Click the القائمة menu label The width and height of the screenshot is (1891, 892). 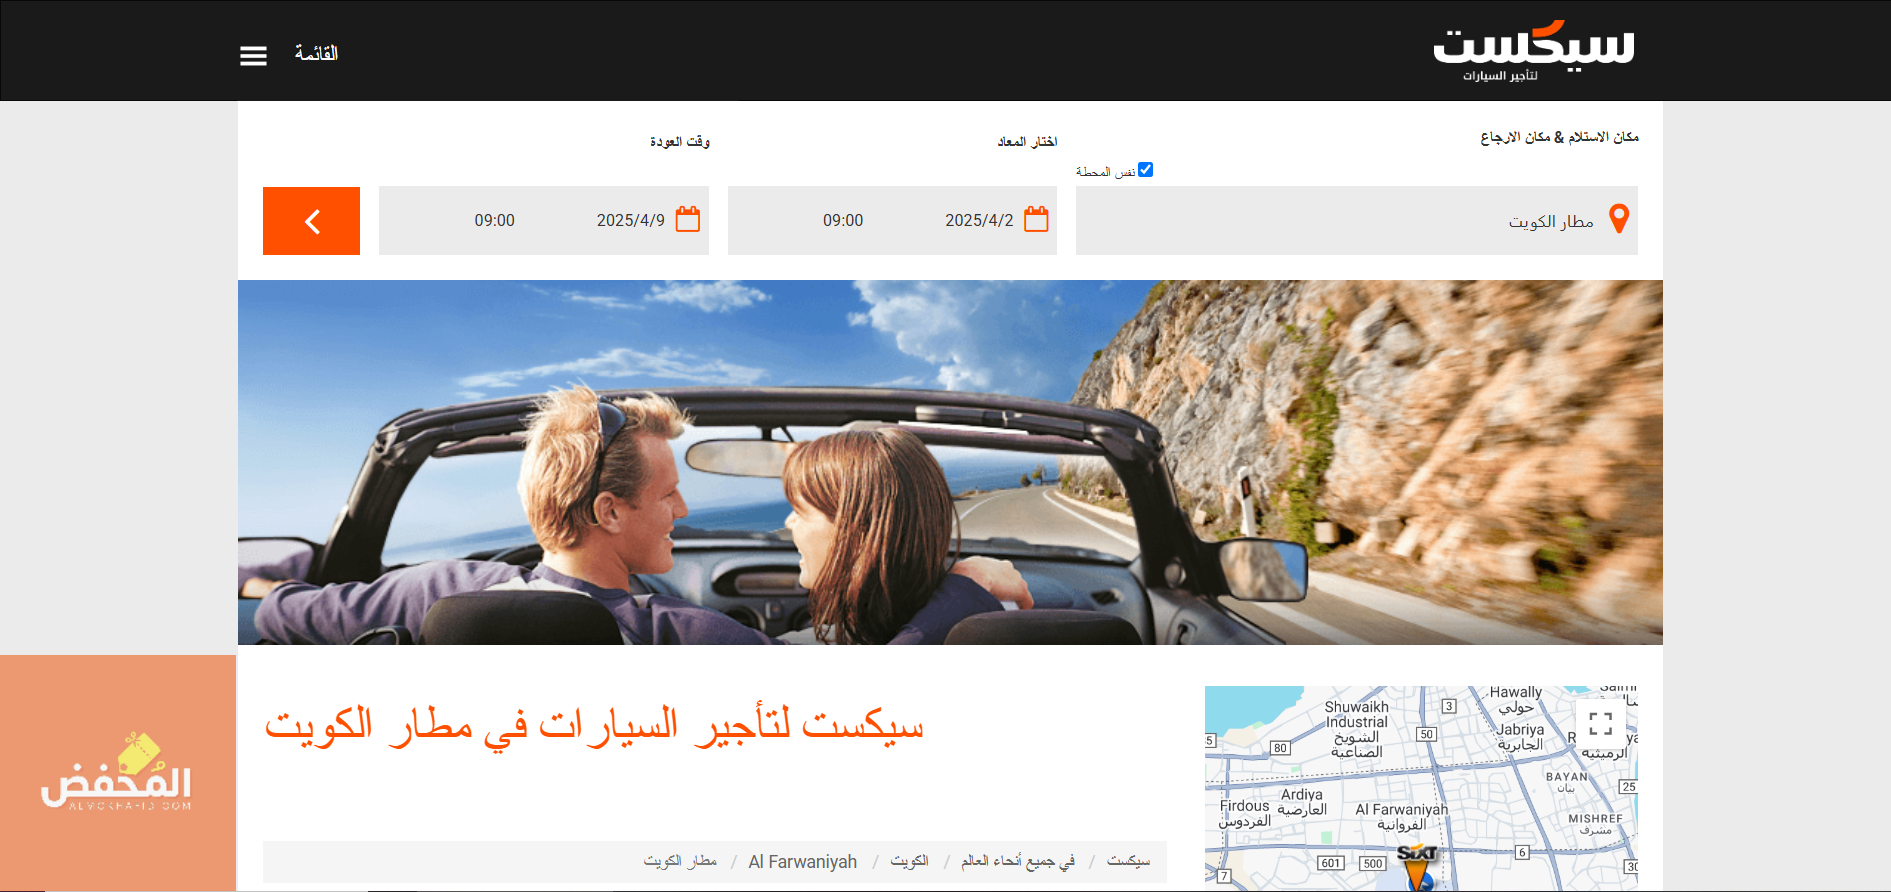click(x=316, y=54)
